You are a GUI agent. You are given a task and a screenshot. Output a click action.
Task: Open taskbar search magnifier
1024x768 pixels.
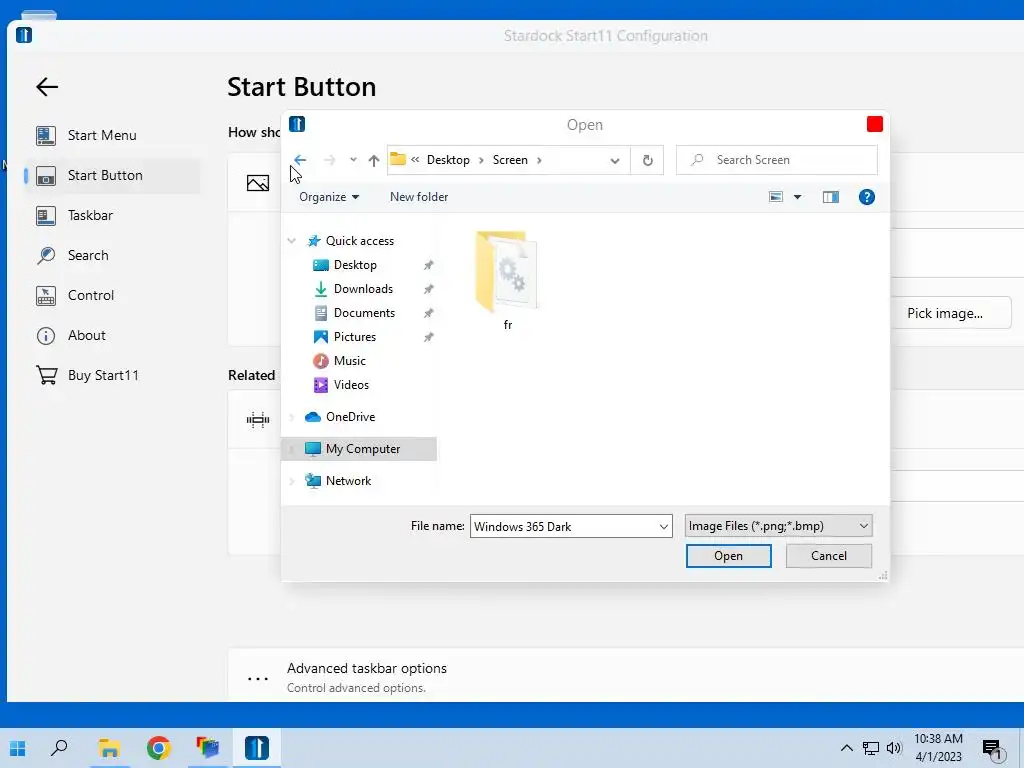coord(59,748)
